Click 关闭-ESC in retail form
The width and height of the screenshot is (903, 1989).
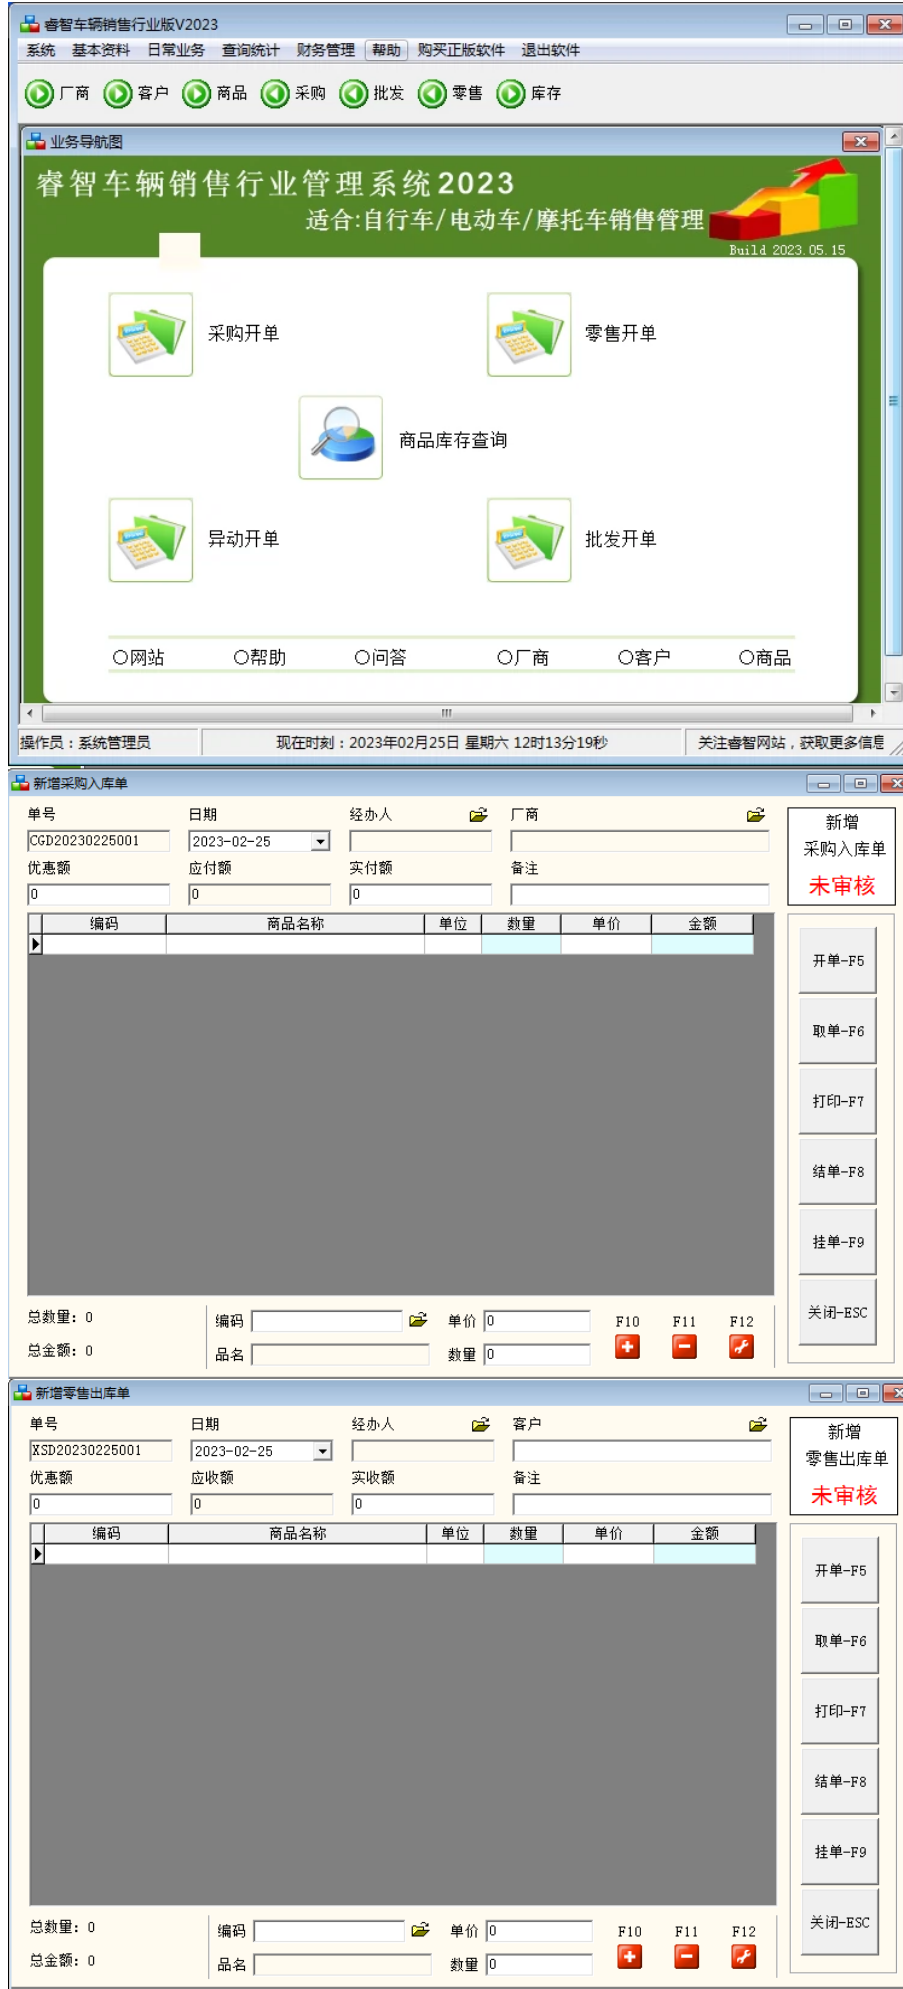[x=840, y=1922]
